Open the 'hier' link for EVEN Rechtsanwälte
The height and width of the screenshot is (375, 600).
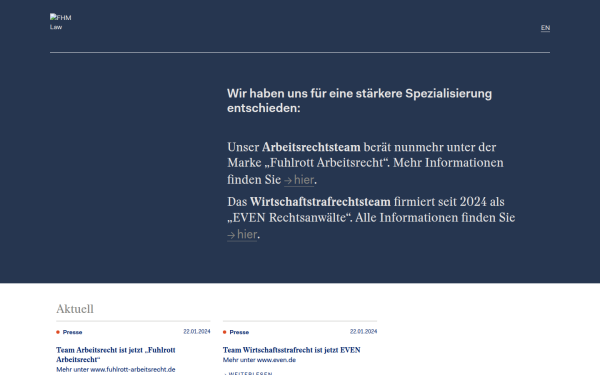242,234
